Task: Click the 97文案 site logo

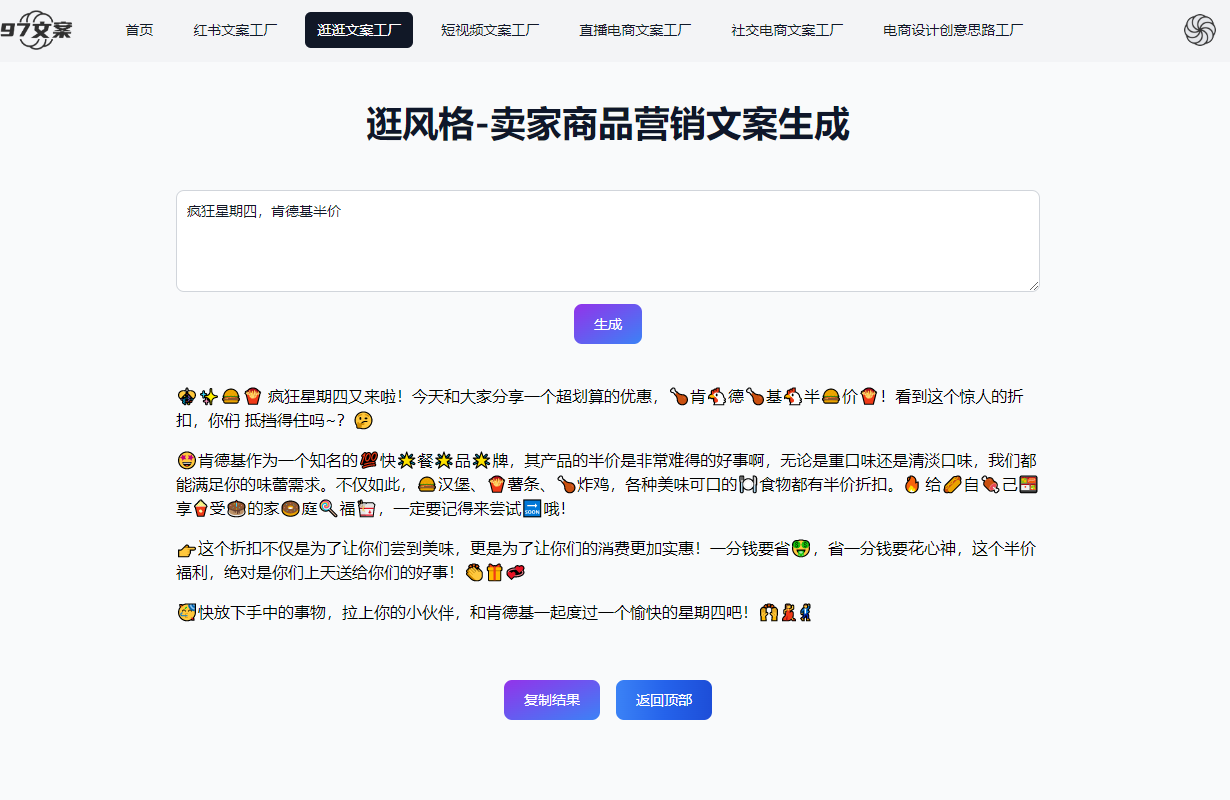Action: coord(40,30)
